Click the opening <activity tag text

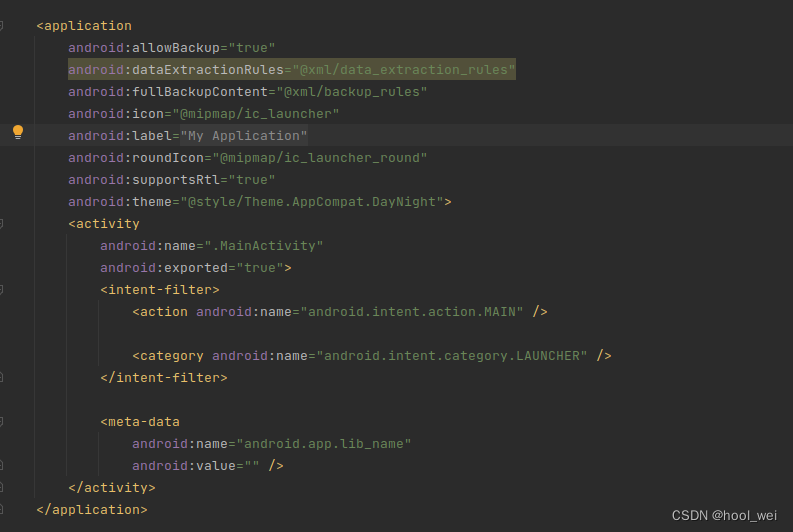pyautogui.click(x=104, y=224)
